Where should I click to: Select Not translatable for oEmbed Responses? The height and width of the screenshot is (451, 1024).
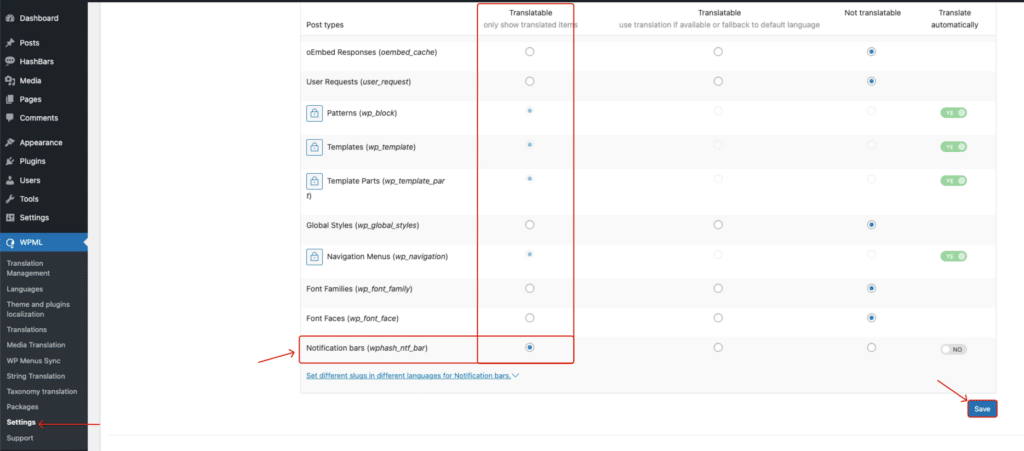871,52
